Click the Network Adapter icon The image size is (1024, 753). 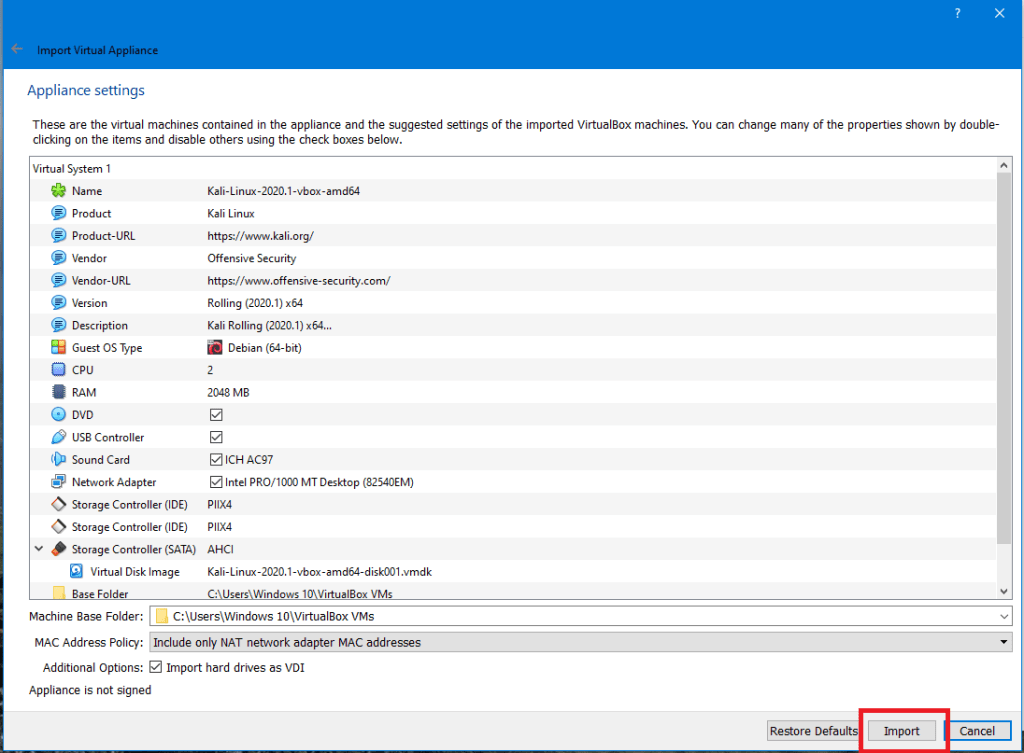point(58,482)
